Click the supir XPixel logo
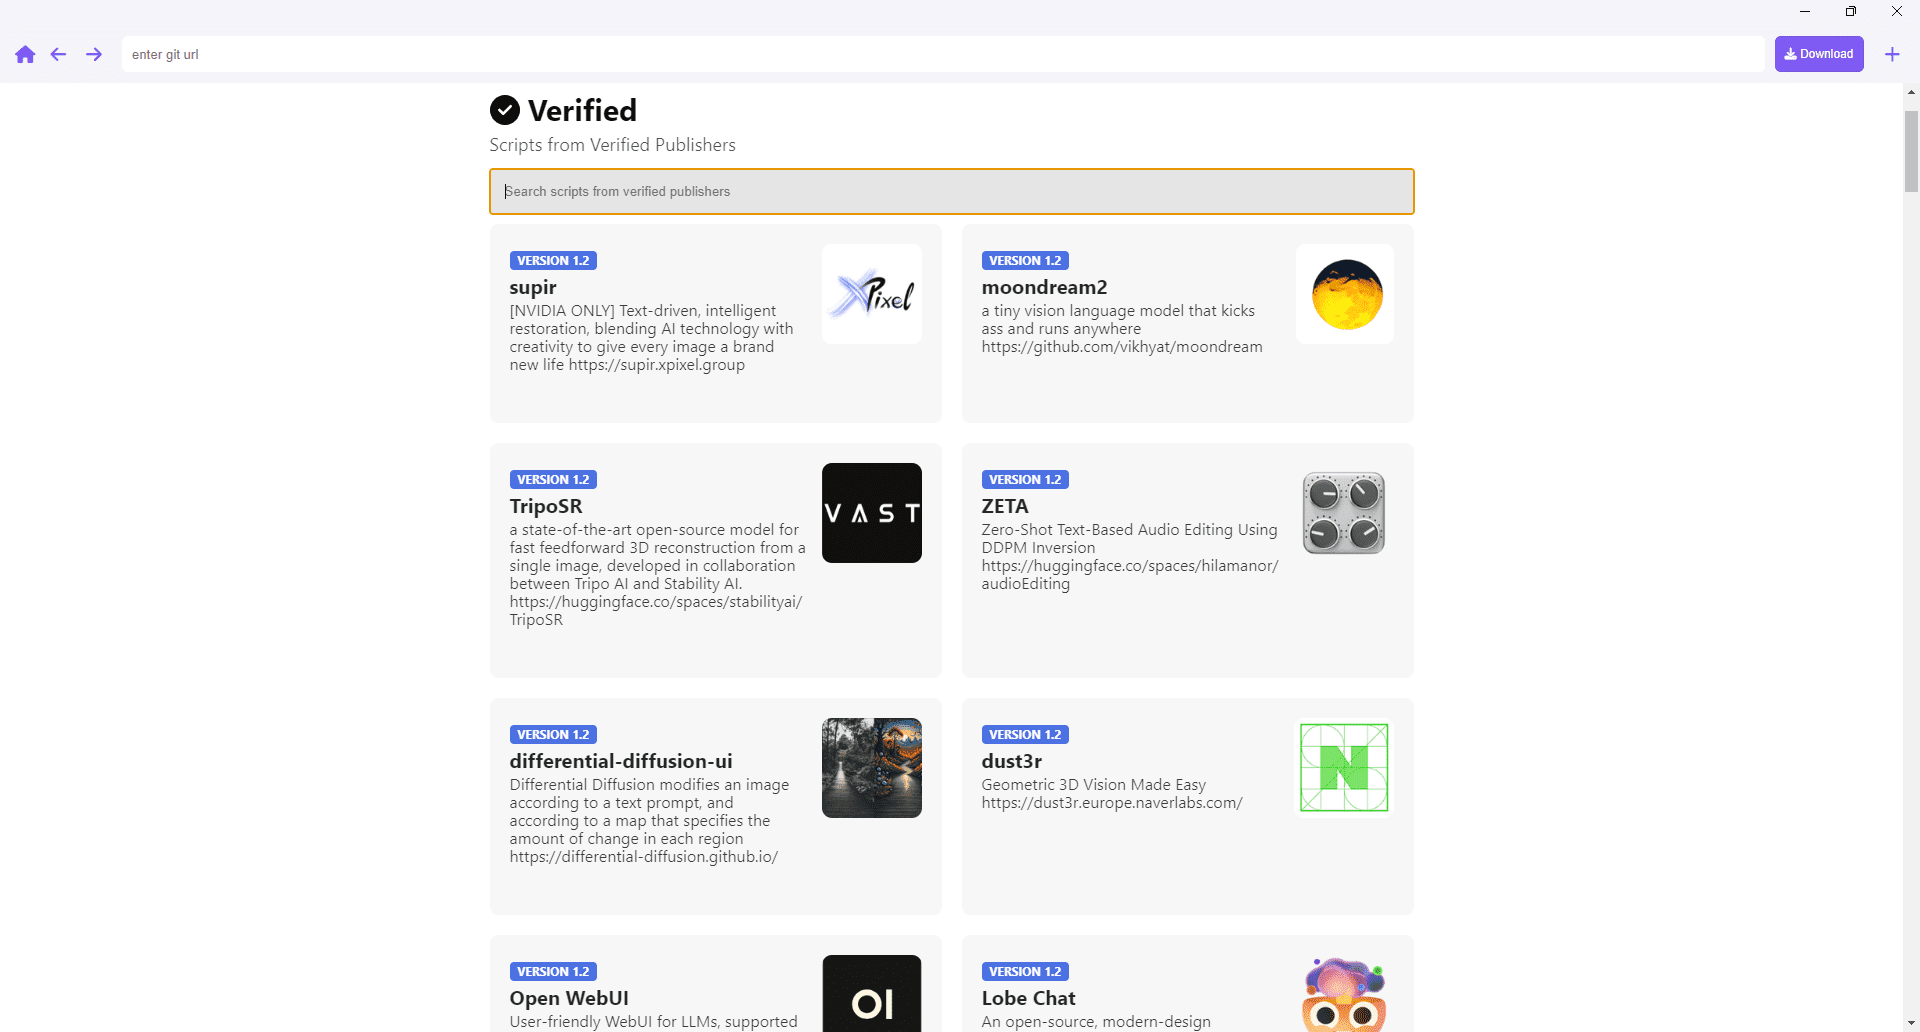Screen dimensions: 1920x1032 872,294
